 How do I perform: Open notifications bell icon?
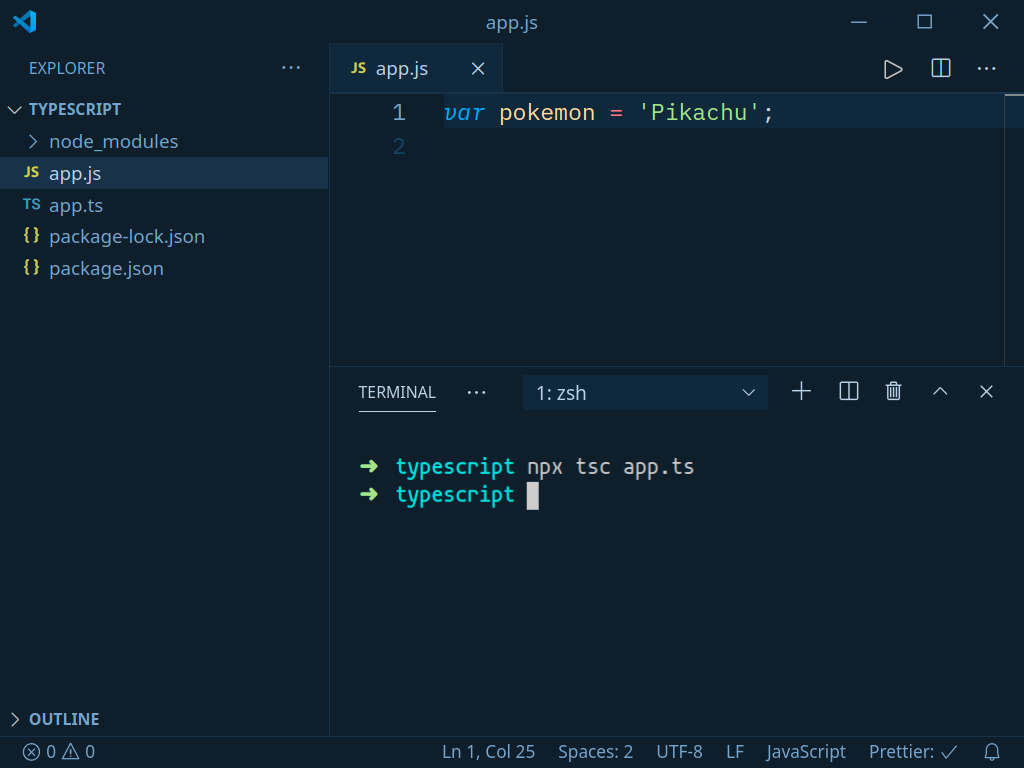991,752
